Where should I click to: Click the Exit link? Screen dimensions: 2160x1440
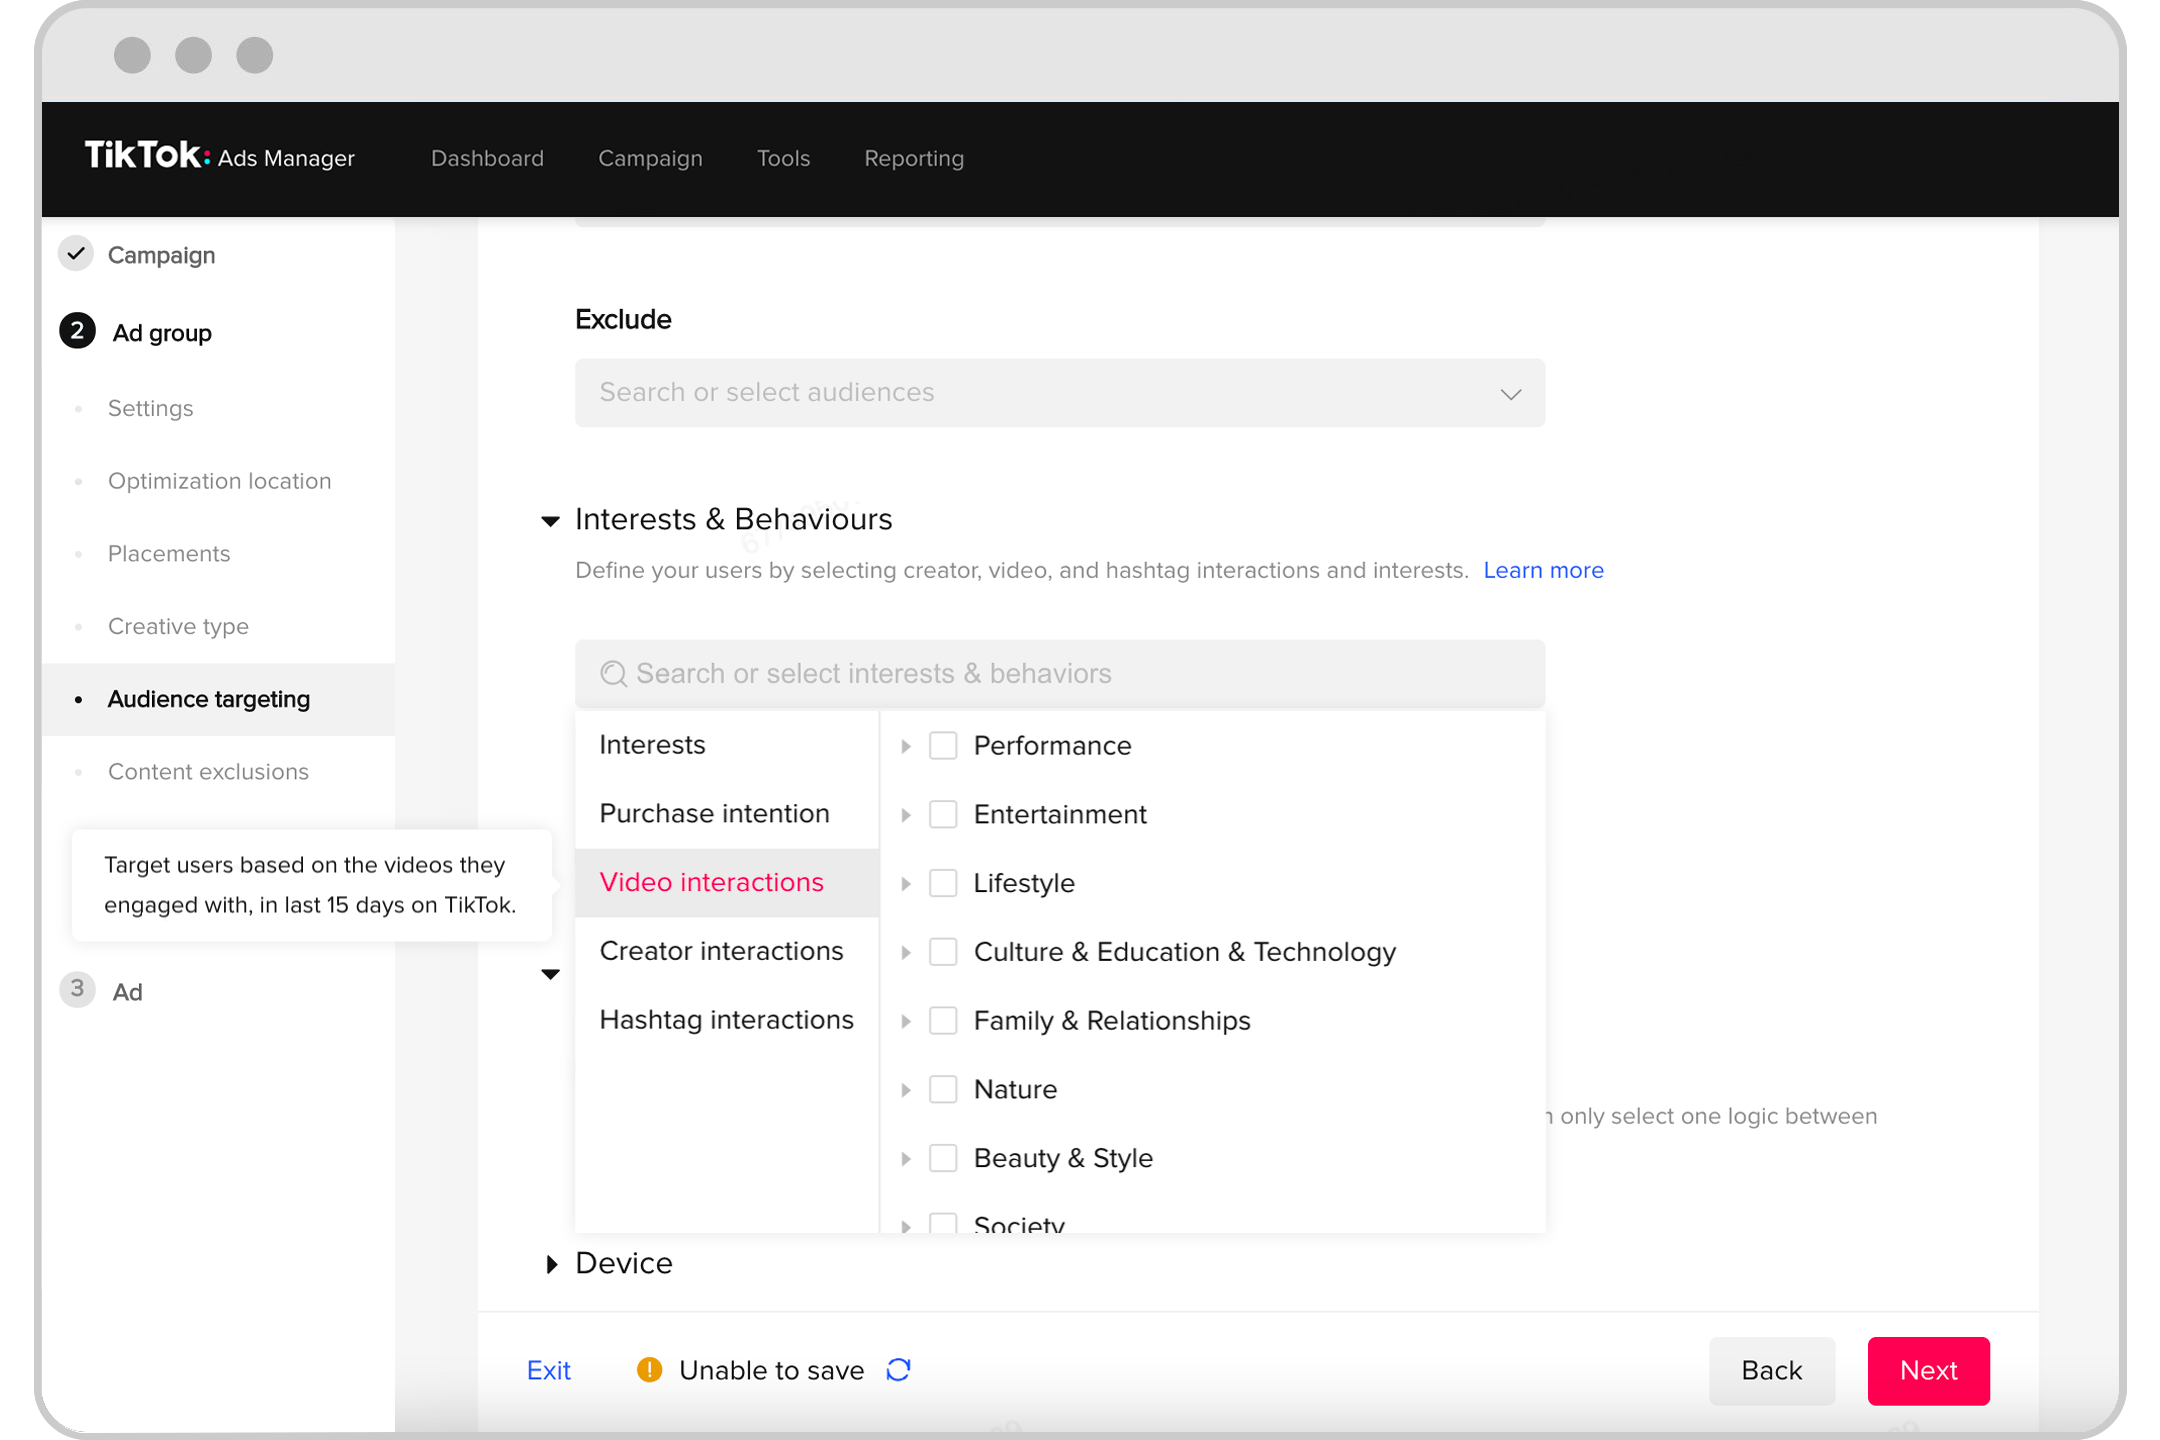[x=548, y=1370]
